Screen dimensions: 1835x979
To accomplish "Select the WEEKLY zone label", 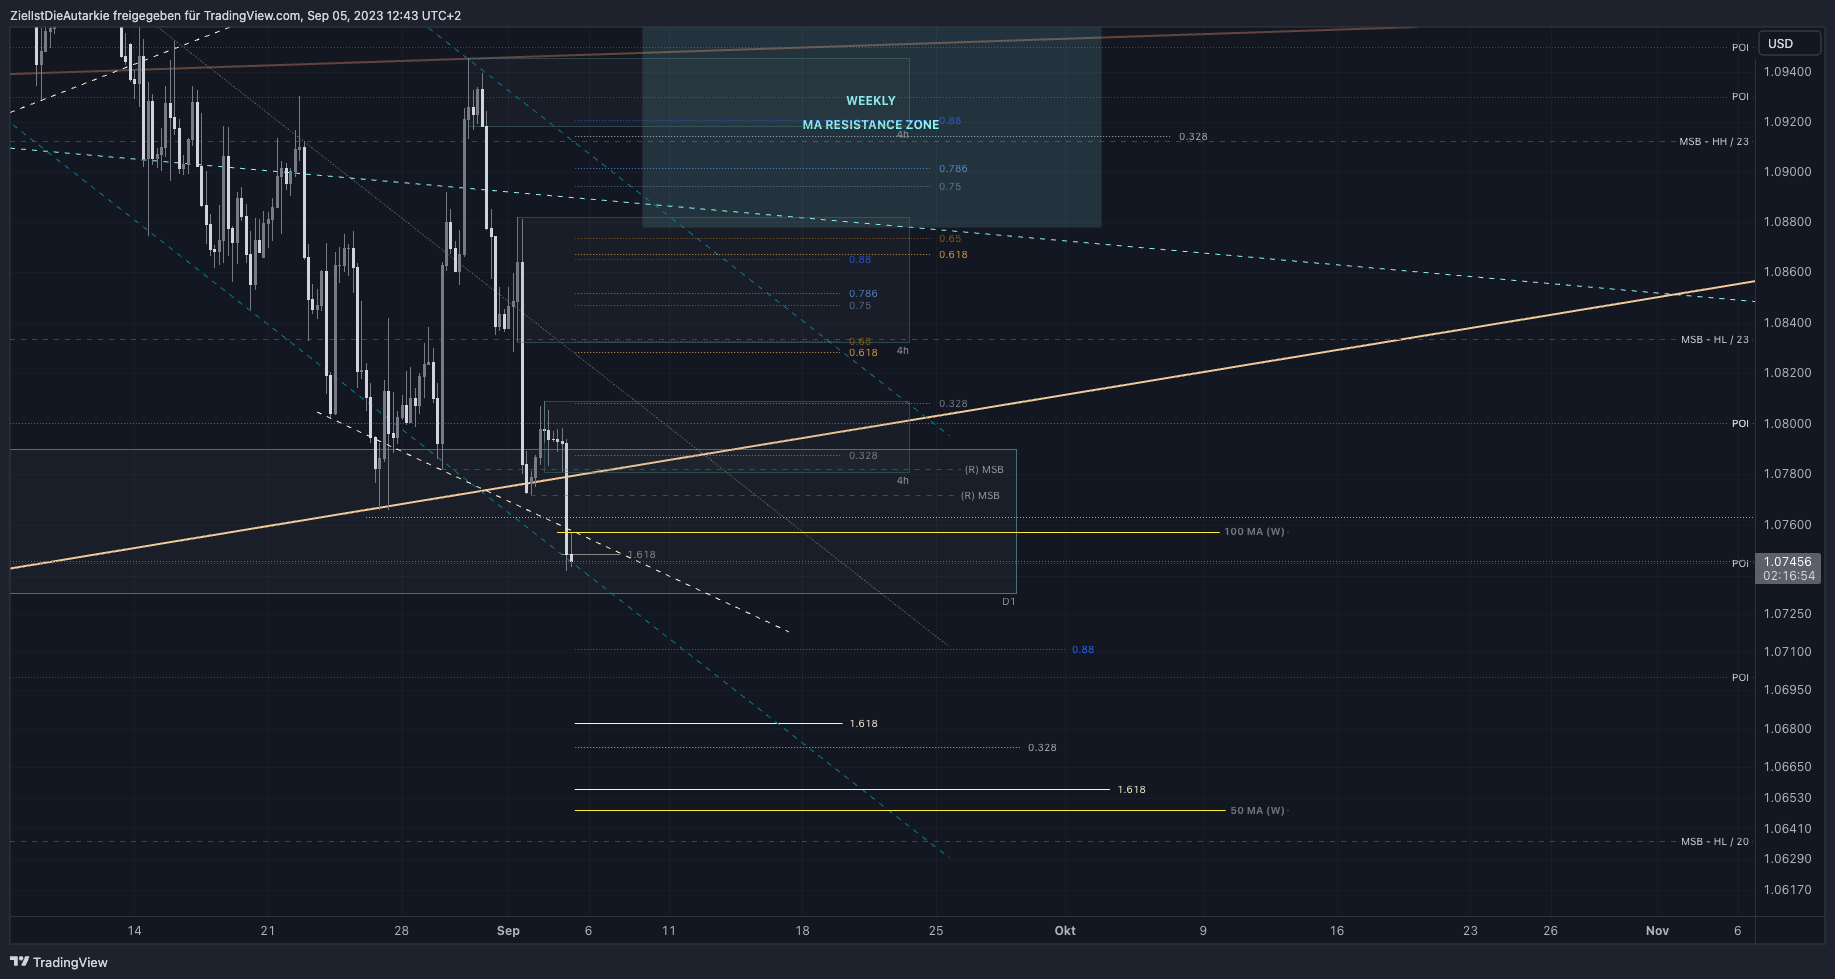I will point(871,101).
